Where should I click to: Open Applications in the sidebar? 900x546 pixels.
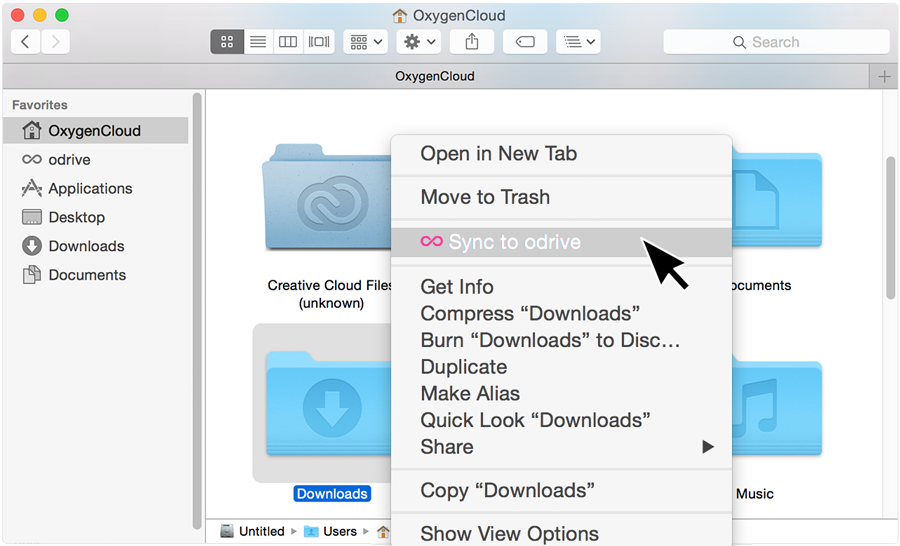[x=95, y=188]
